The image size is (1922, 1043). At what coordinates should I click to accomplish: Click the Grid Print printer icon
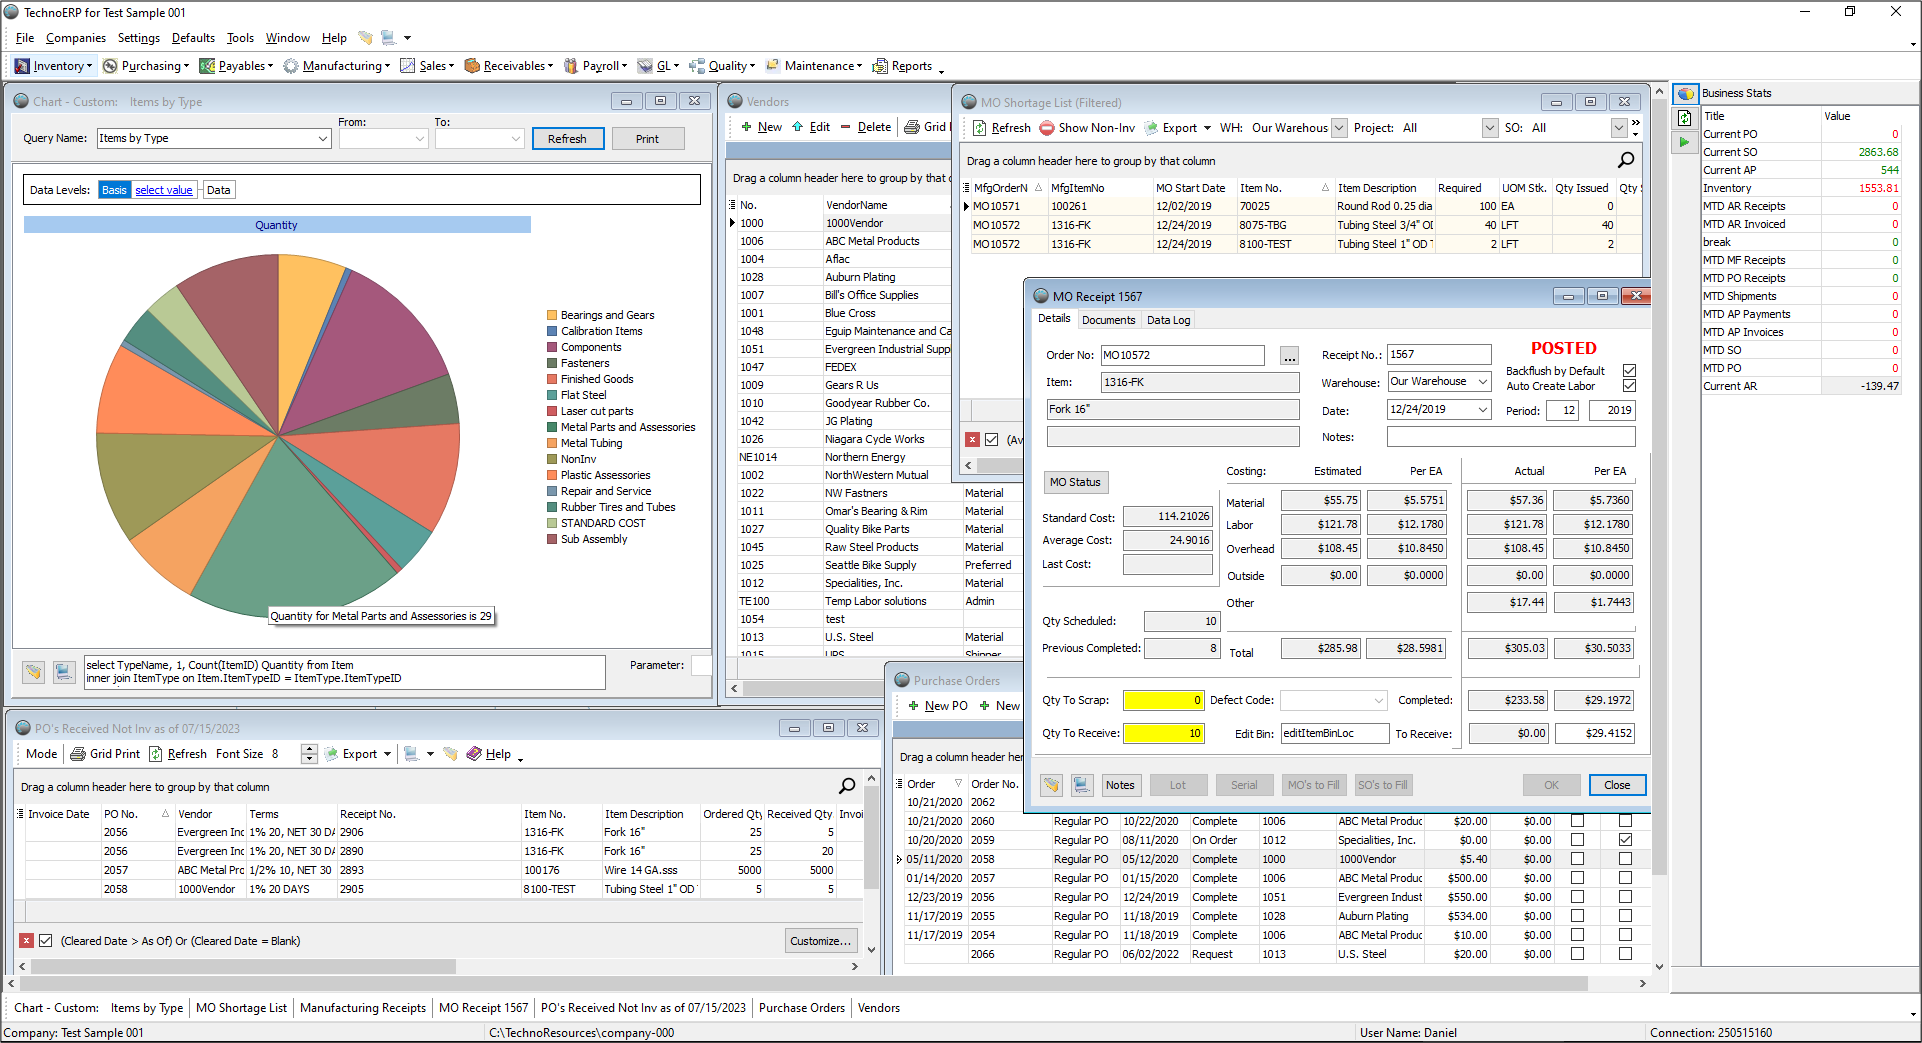pyautogui.click(x=78, y=754)
